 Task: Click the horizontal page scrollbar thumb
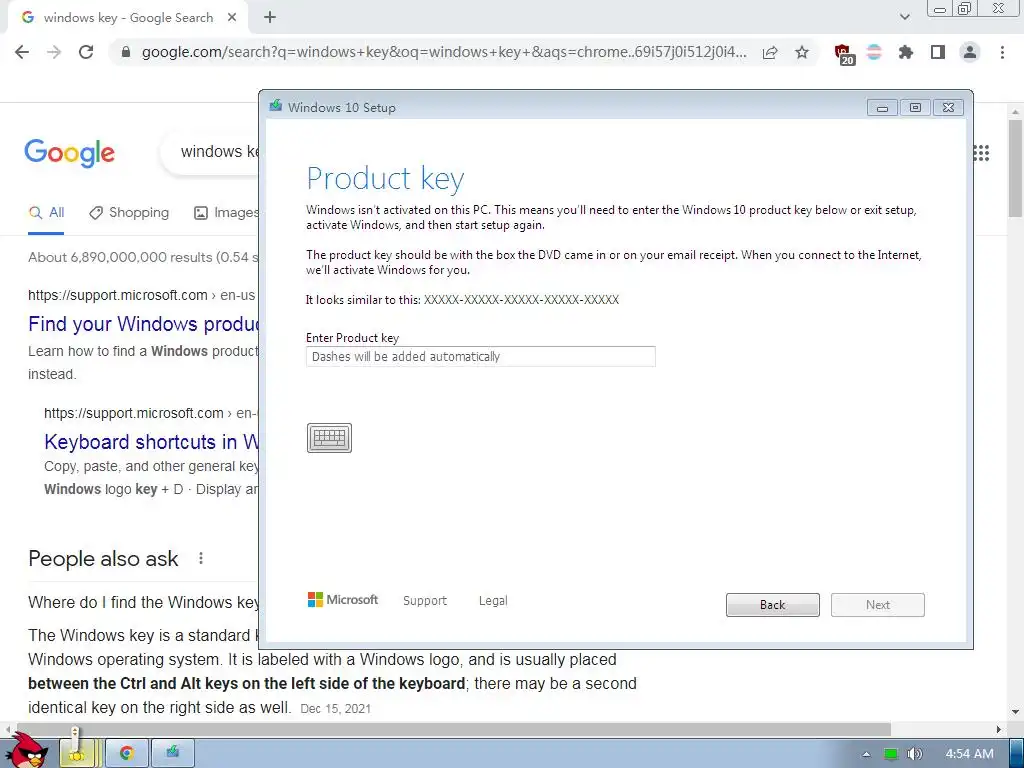(452, 729)
